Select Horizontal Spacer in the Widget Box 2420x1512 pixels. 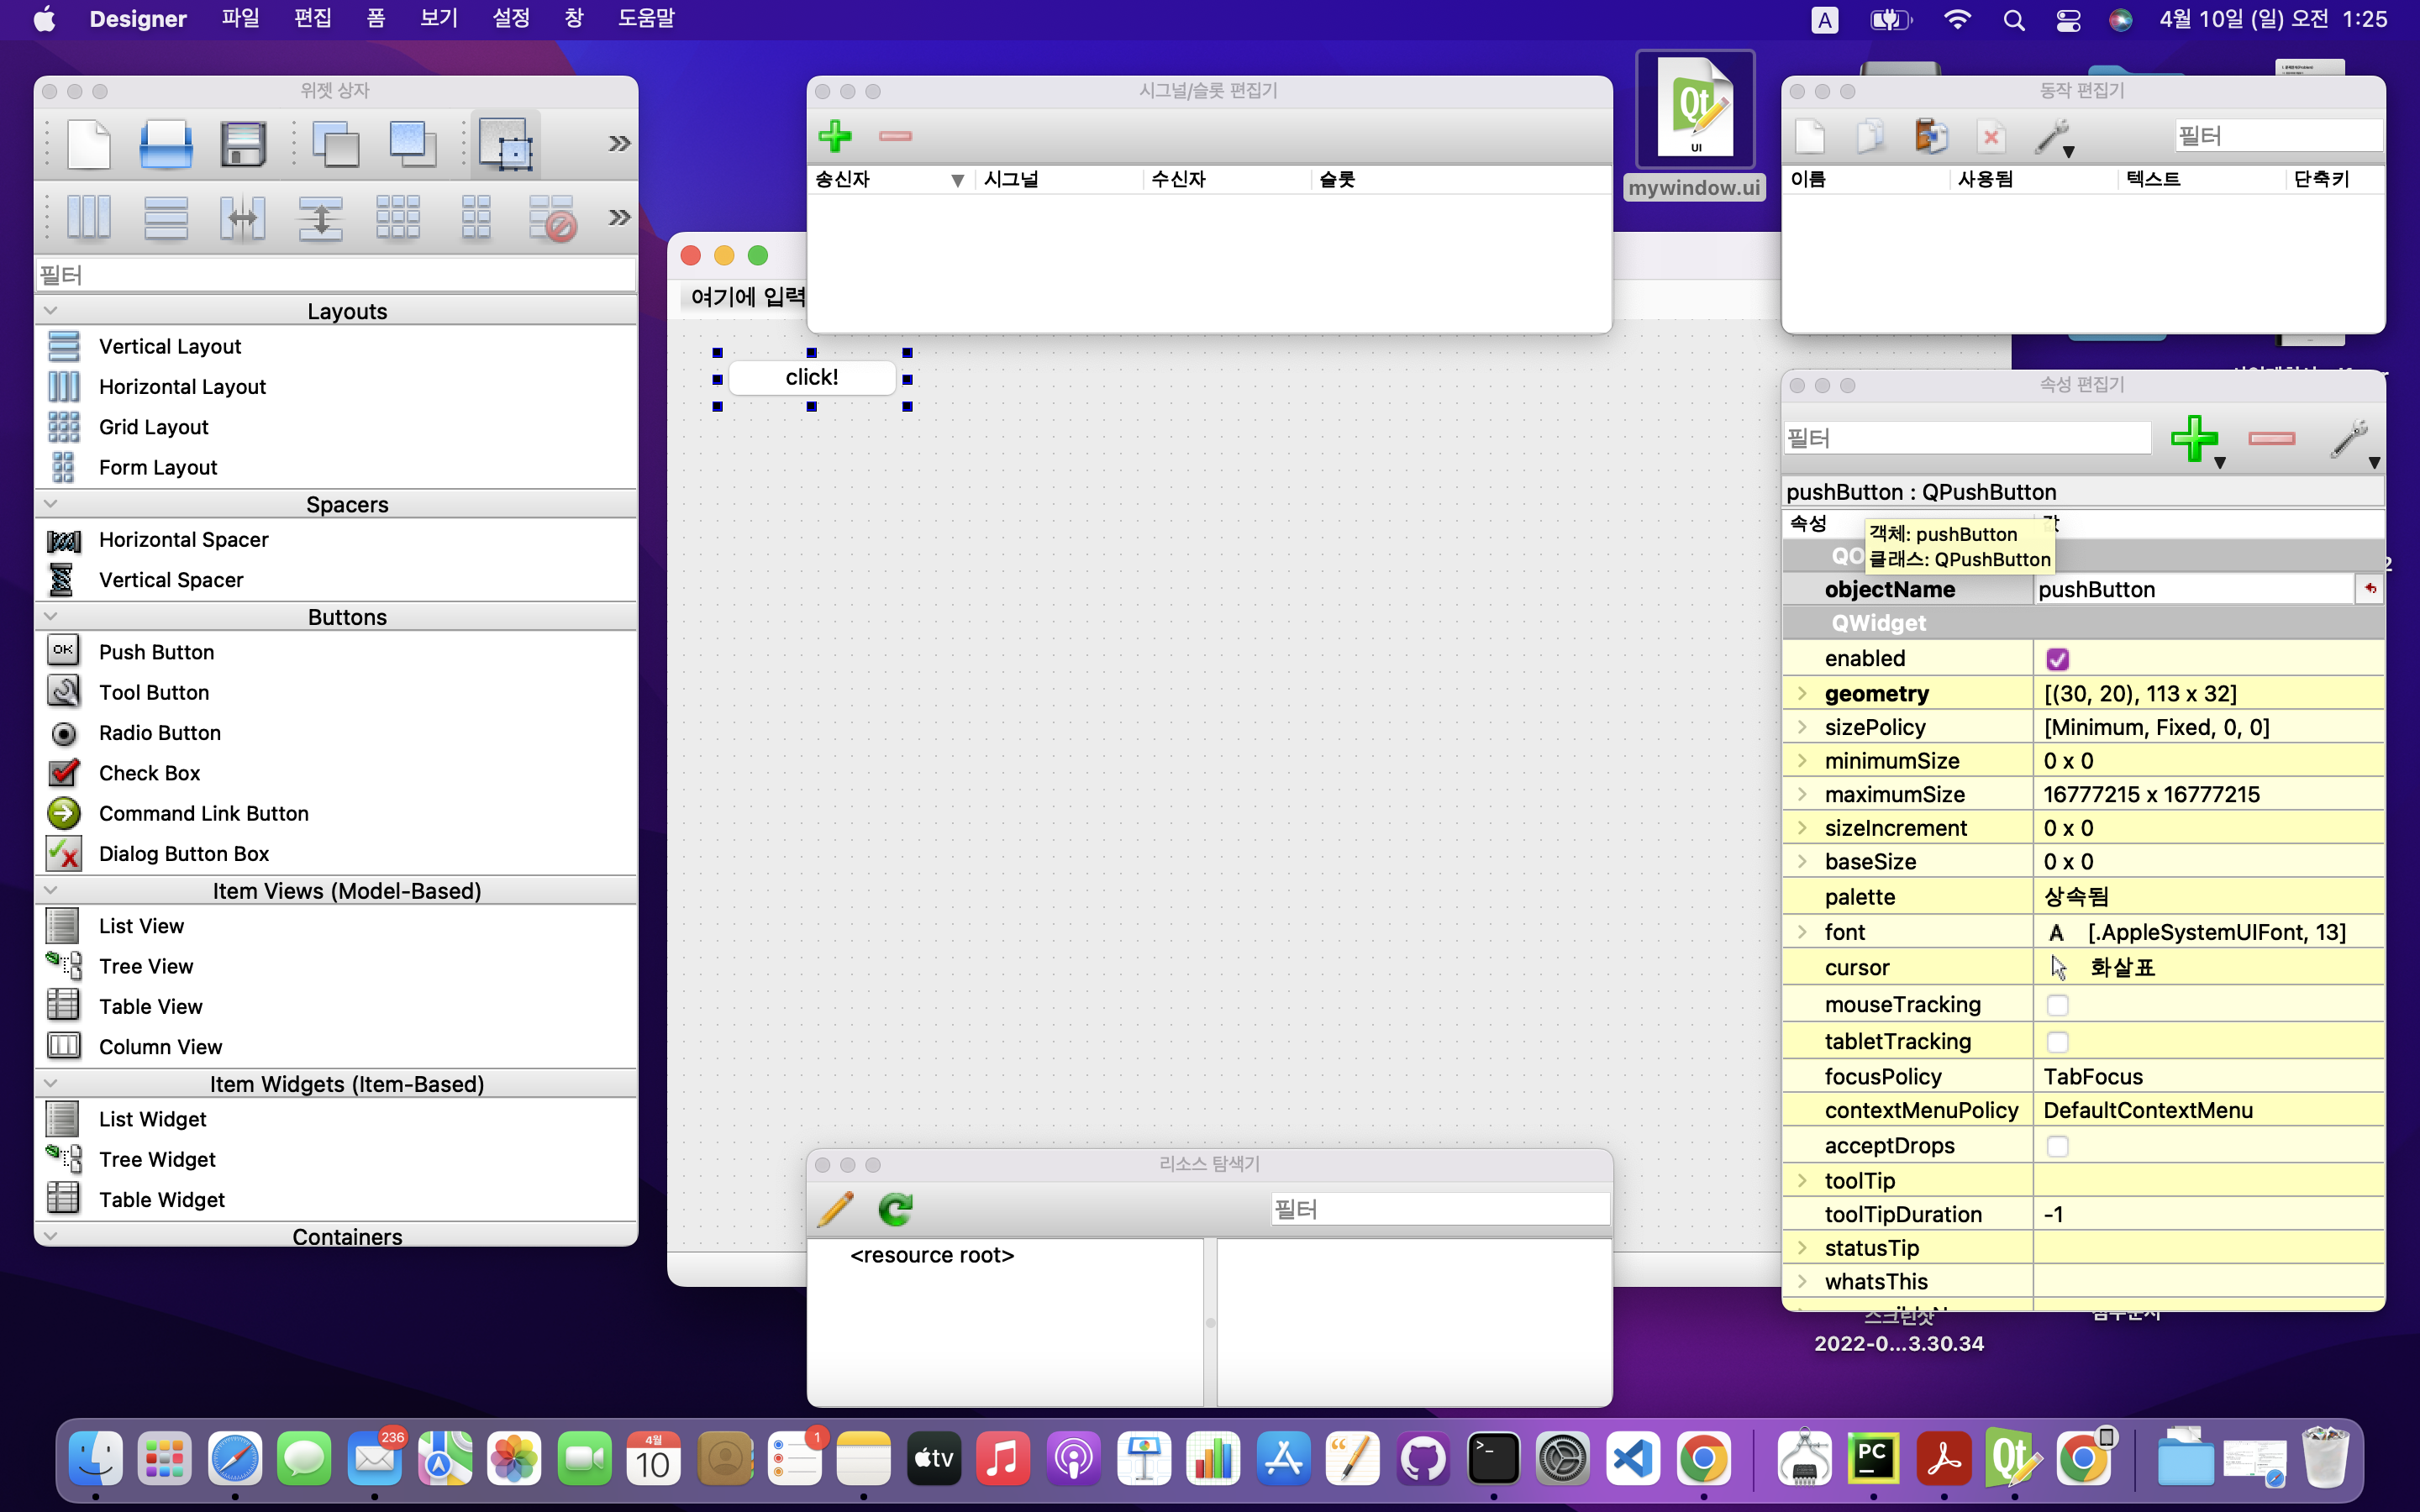click(x=184, y=540)
